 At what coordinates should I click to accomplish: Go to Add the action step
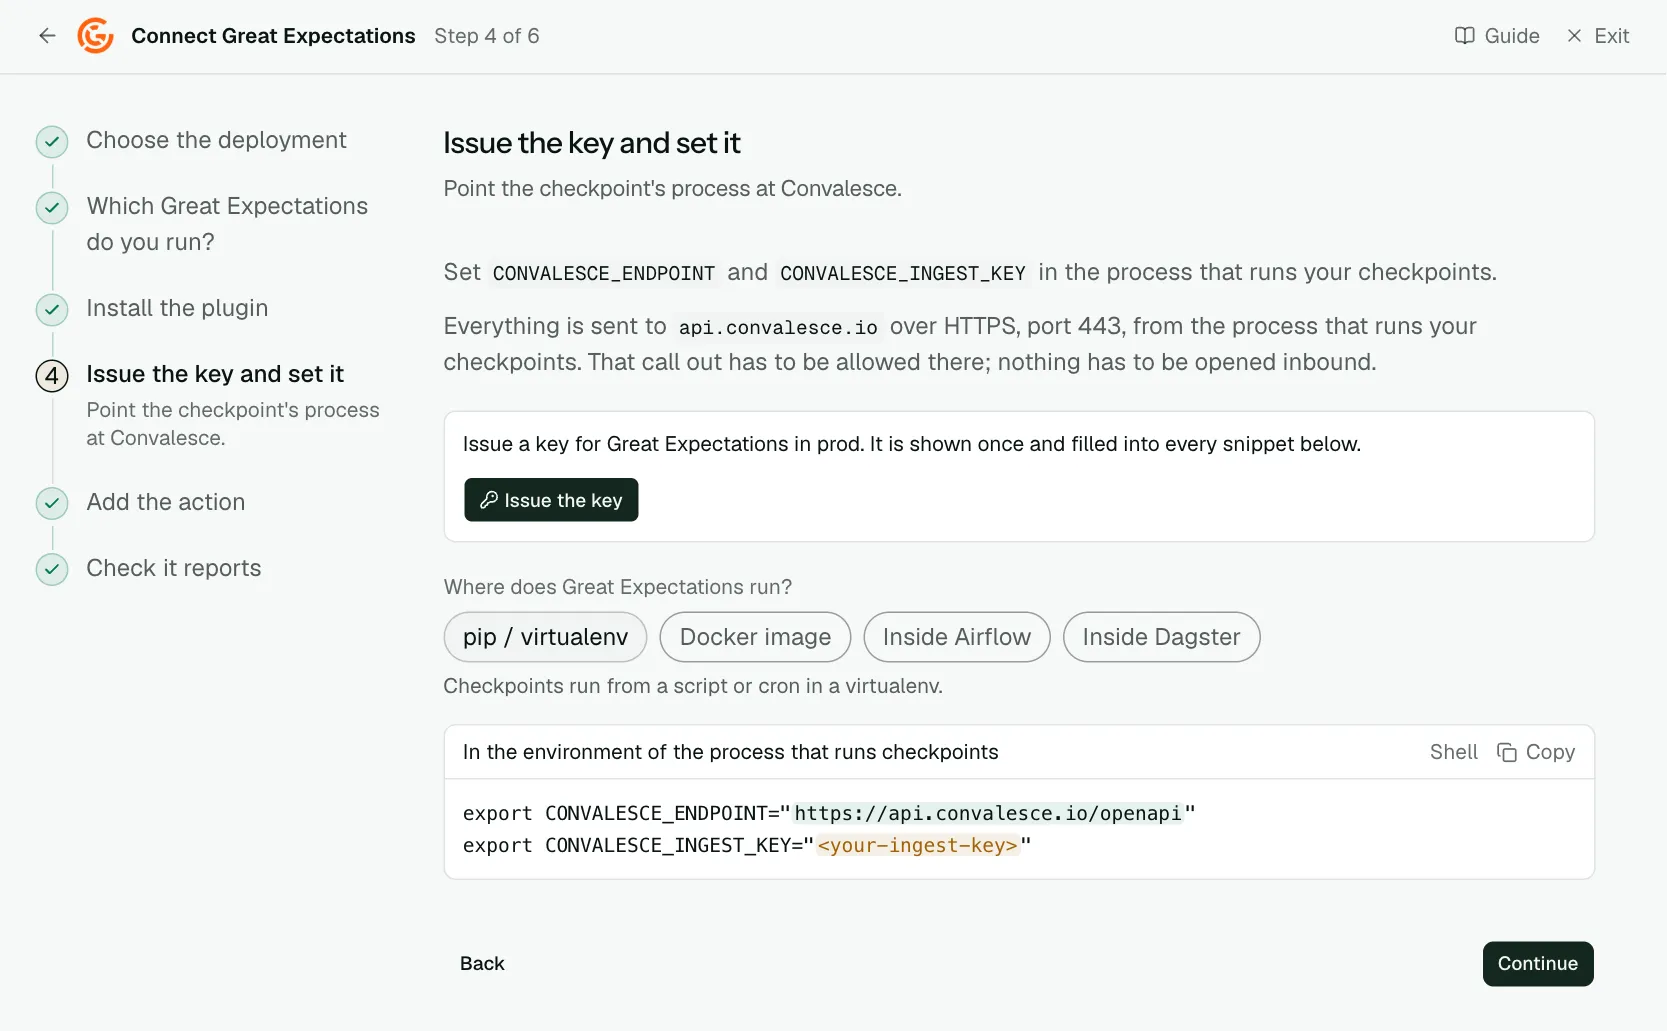pos(166,502)
